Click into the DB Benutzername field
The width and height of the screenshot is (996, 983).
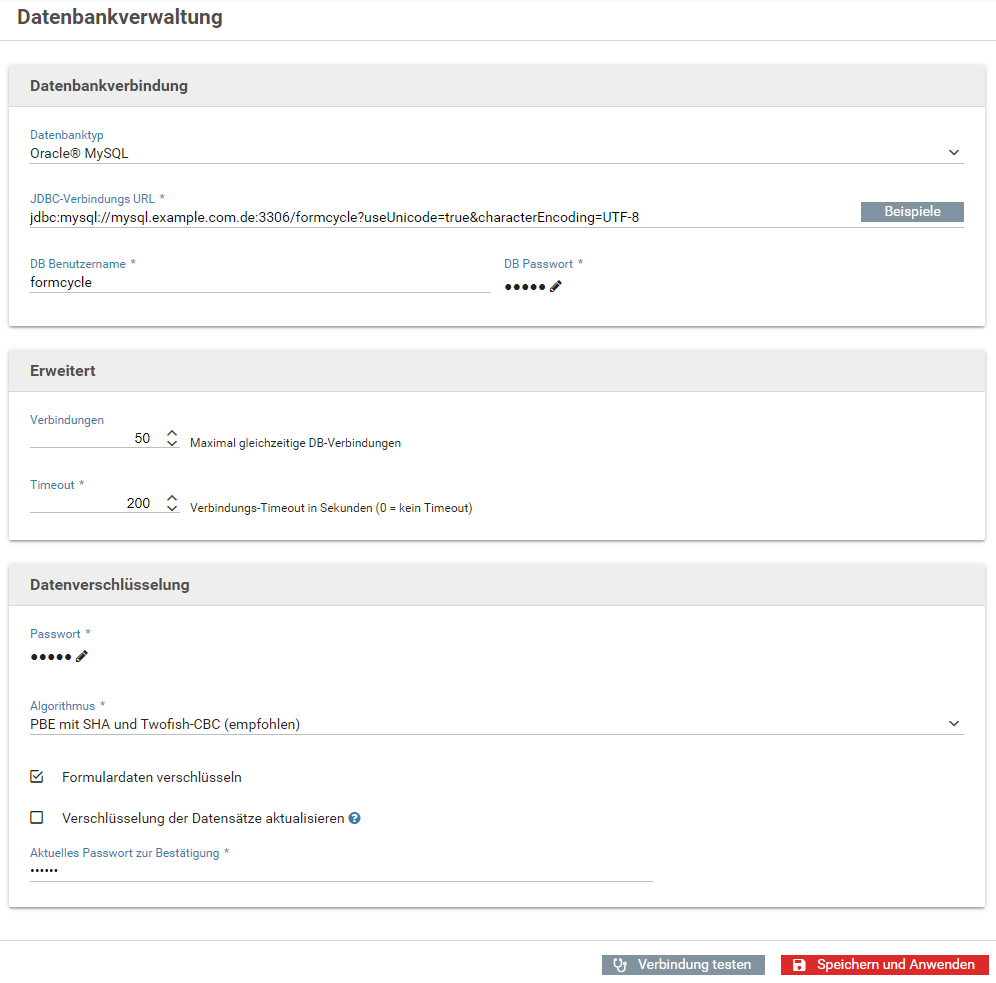pyautogui.click(x=259, y=283)
